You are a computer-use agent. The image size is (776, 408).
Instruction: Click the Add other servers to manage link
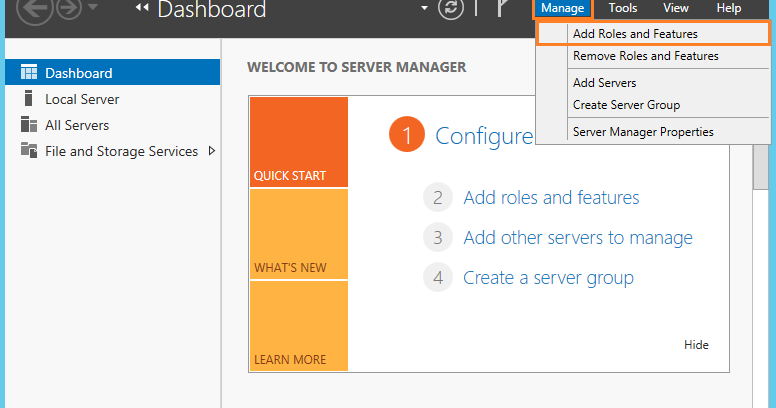pyautogui.click(x=578, y=238)
